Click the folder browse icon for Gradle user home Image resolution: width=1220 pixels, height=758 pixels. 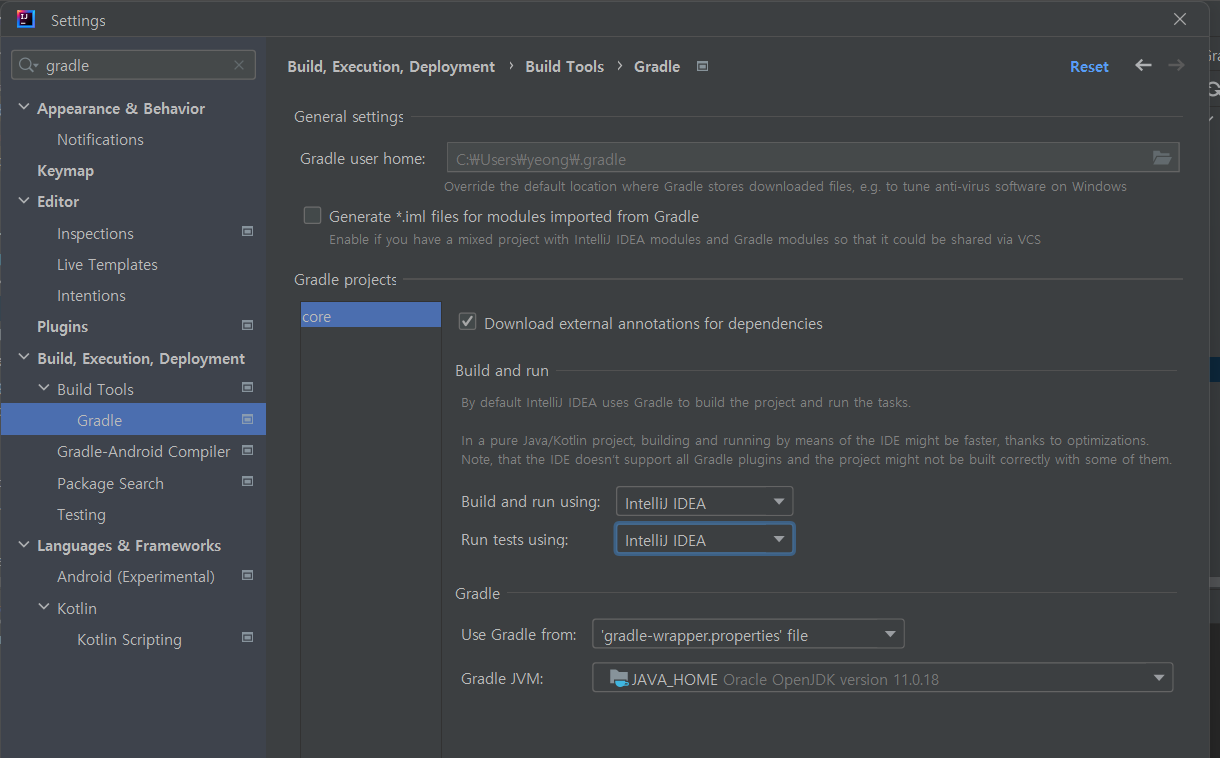(1162, 158)
